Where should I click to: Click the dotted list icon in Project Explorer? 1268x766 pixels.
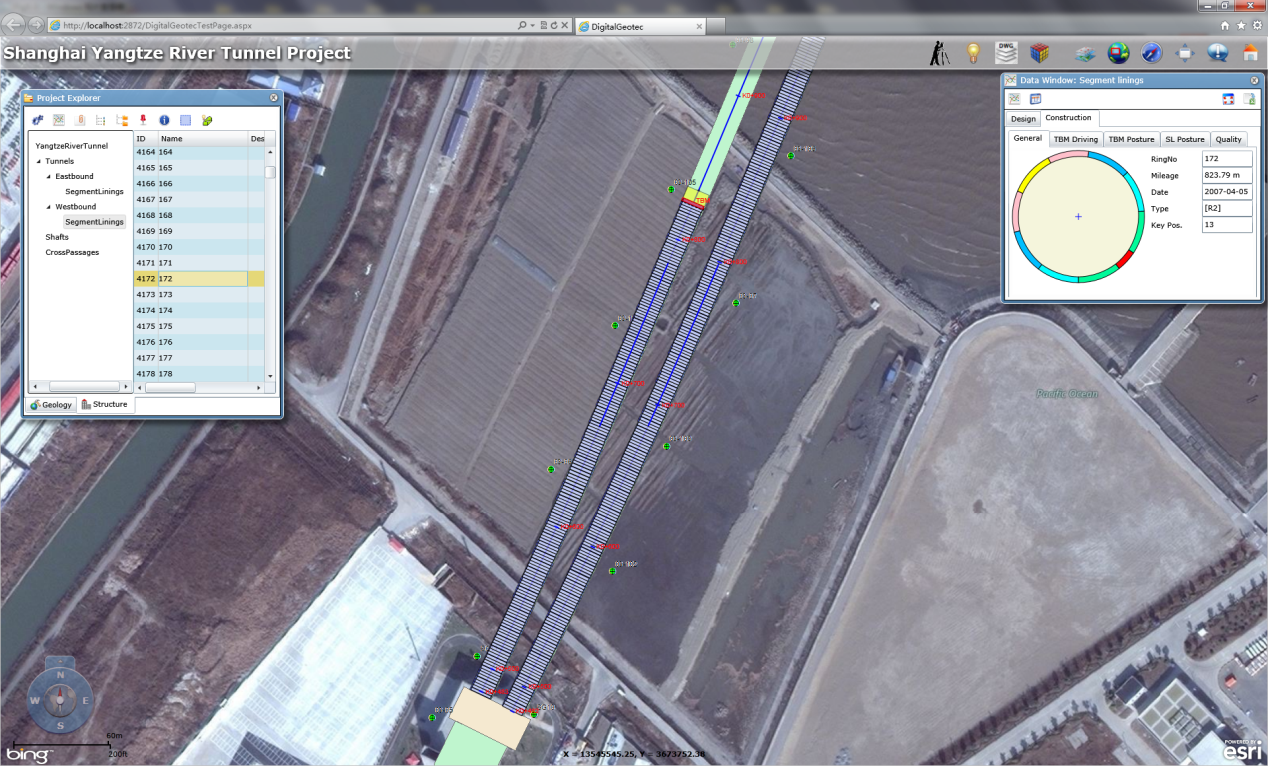(101, 120)
